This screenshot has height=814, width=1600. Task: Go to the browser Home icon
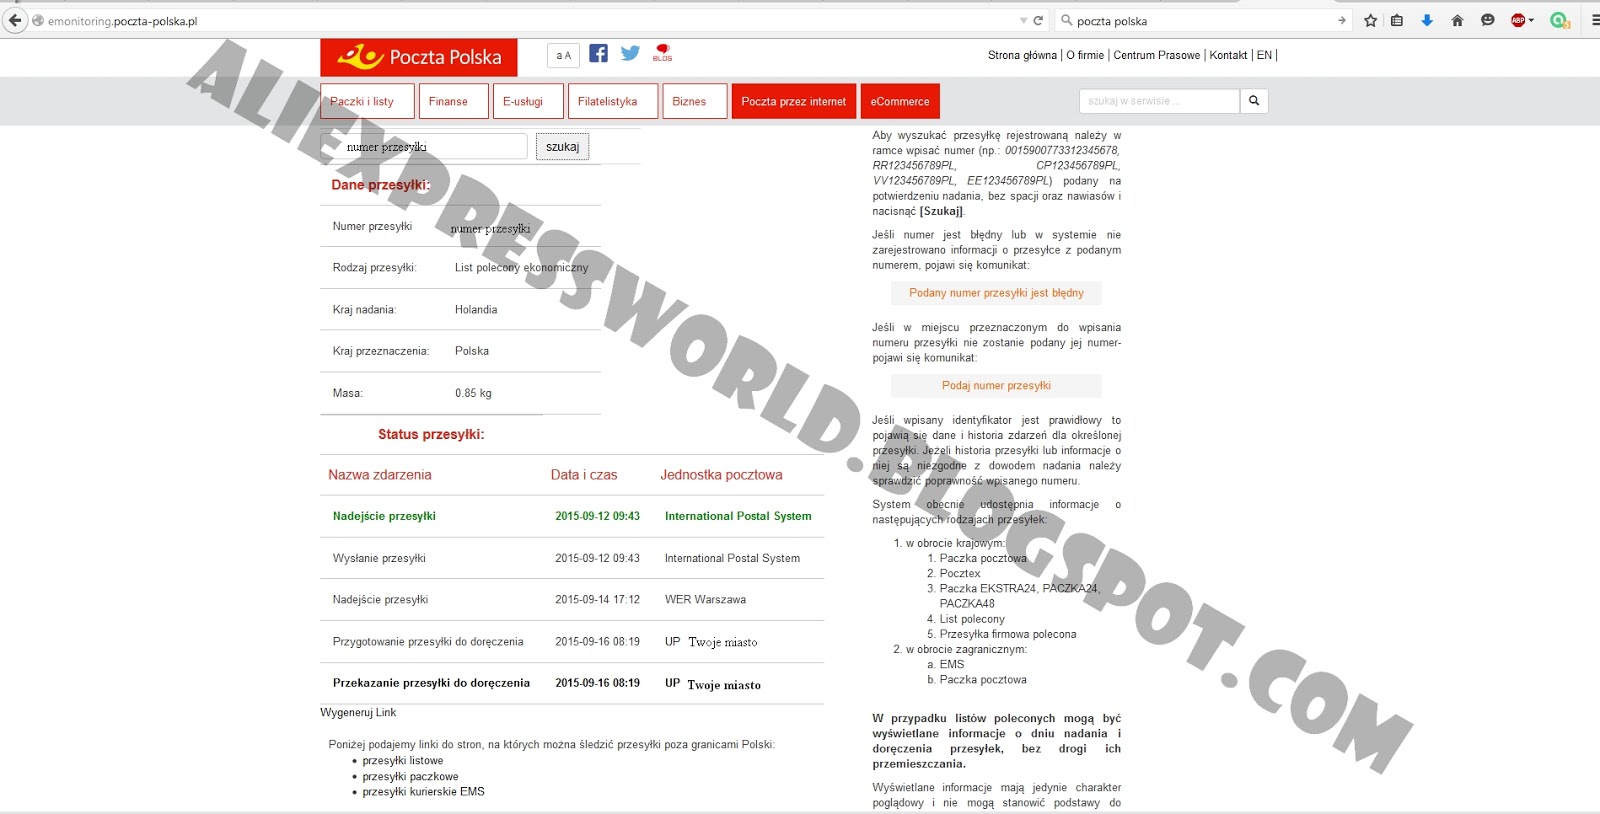click(x=1457, y=20)
